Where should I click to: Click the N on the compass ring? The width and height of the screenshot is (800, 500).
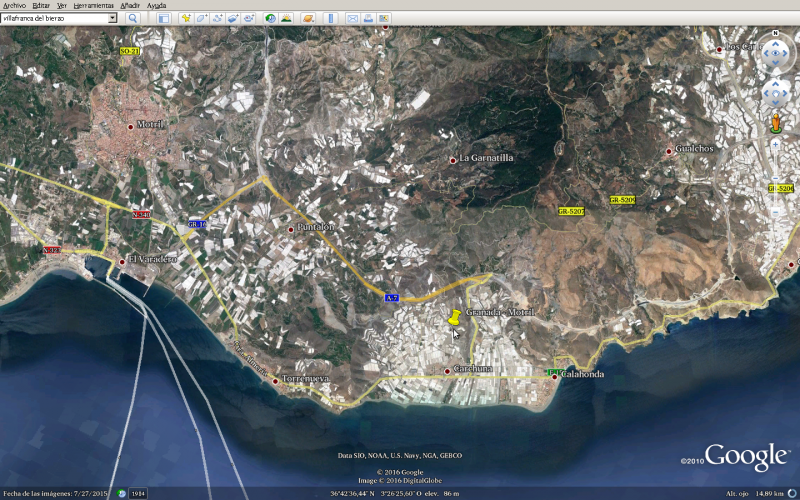tap(776, 35)
